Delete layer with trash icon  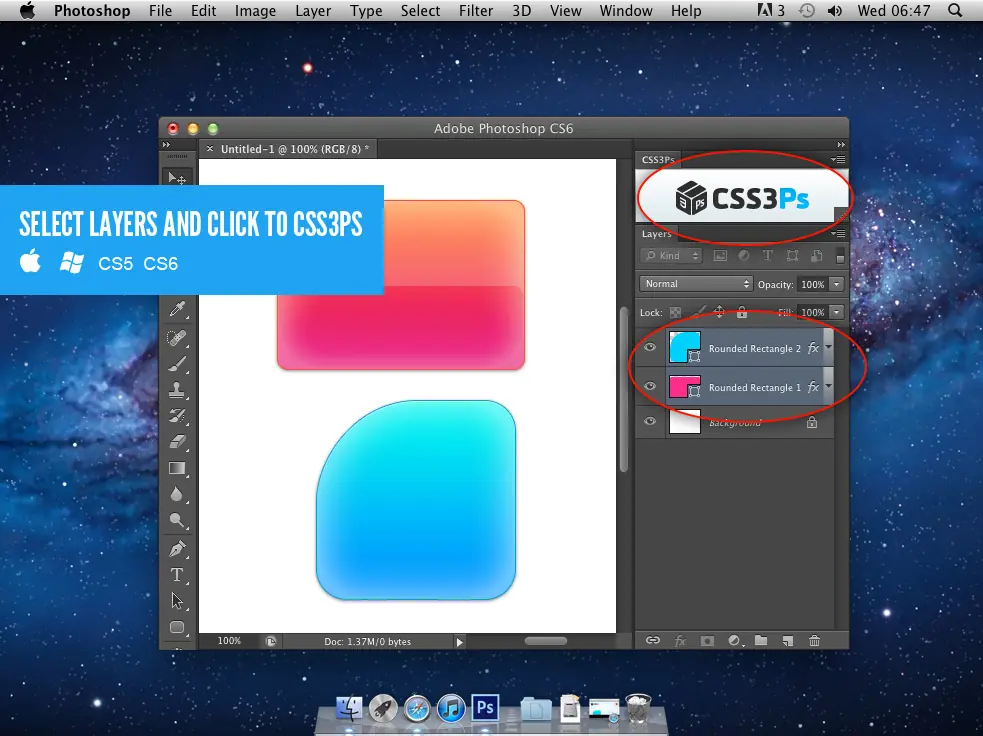click(814, 640)
